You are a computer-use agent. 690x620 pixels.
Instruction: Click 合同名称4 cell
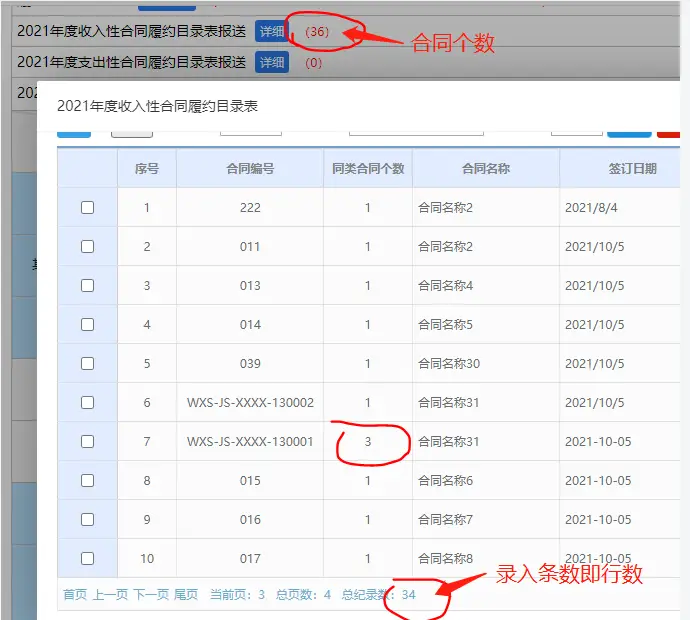[x=486, y=286]
